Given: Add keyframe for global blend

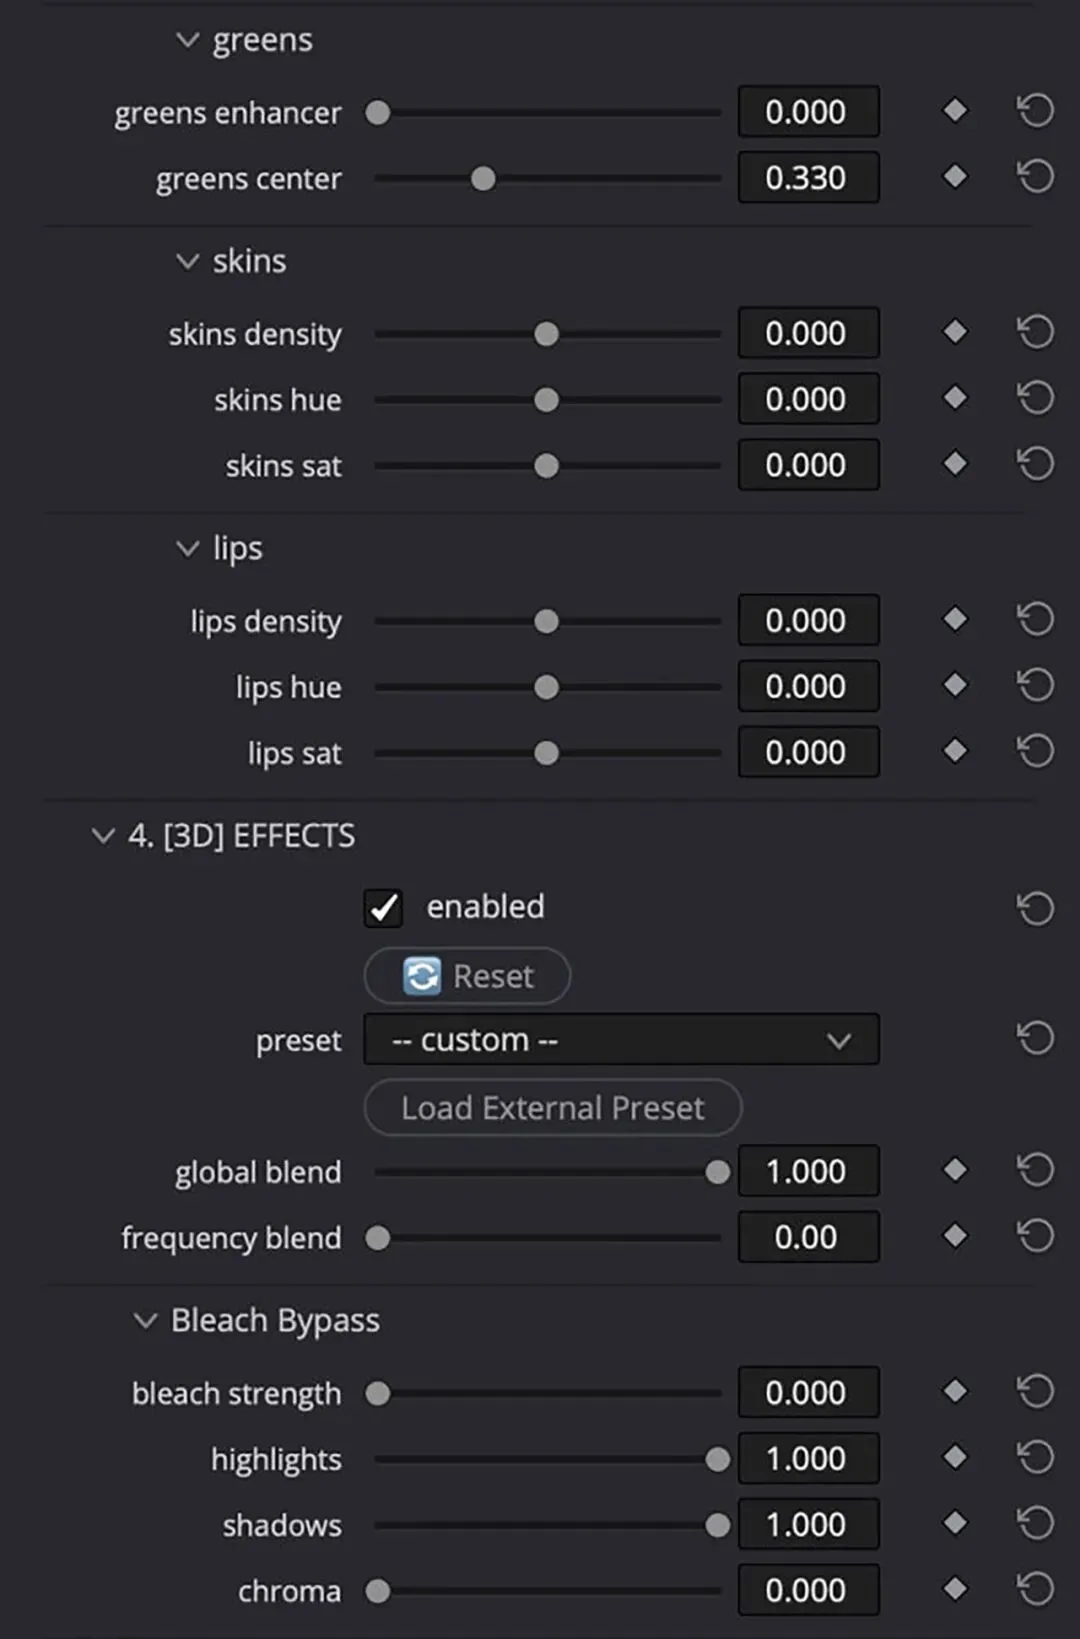Looking at the screenshot, I should pos(955,1169).
